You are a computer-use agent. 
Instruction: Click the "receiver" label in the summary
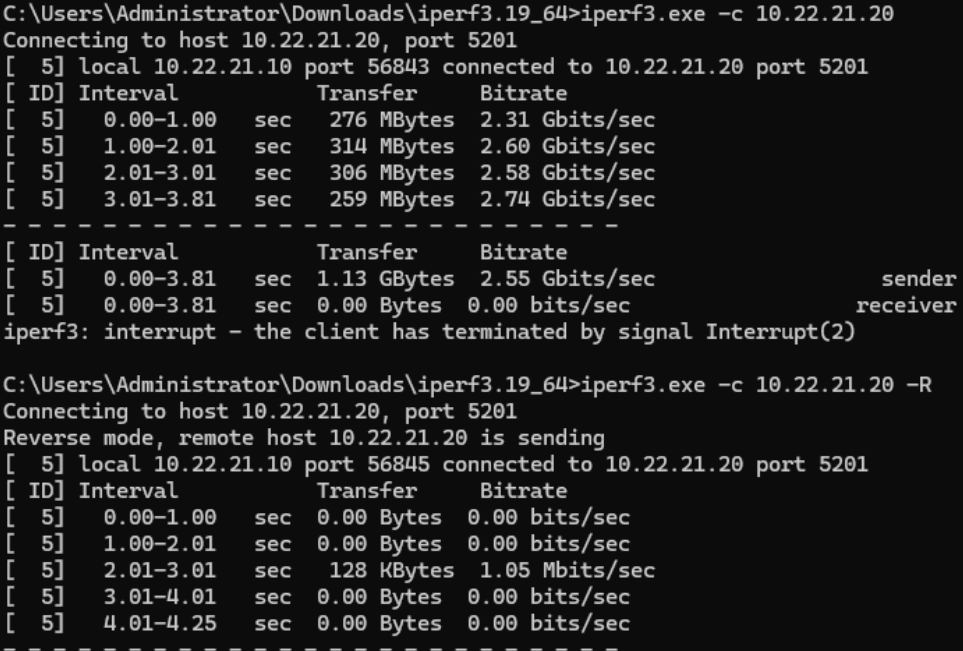905,305
